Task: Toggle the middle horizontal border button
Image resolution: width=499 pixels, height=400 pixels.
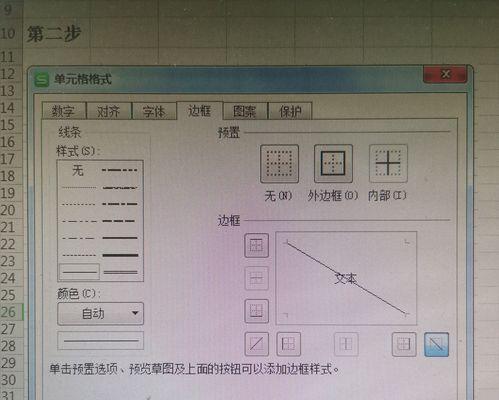Action: (x=256, y=278)
